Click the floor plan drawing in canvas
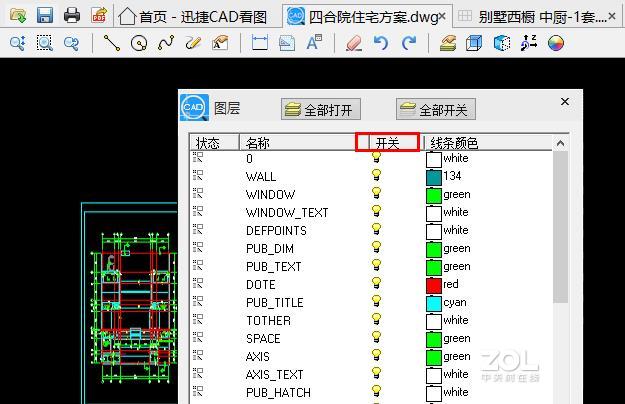625x404 pixels. 133,307
